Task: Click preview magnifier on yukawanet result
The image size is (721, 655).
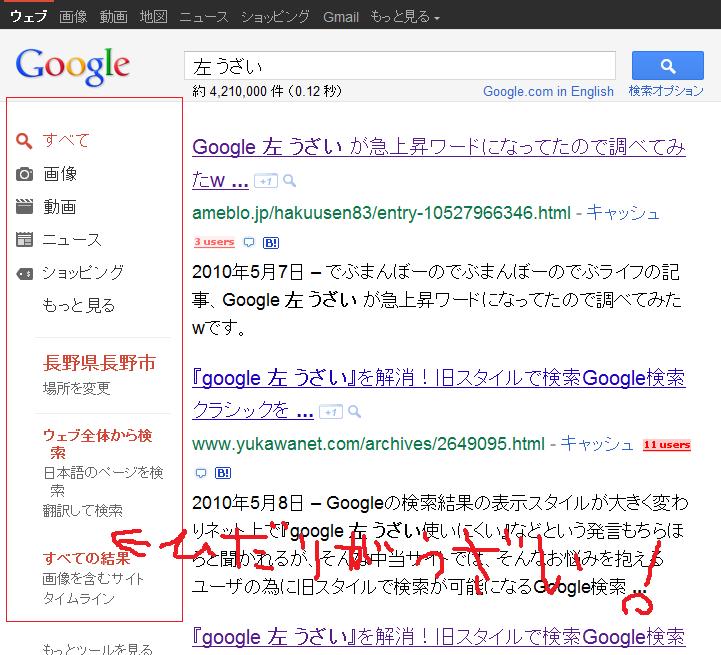Action: pyautogui.click(x=354, y=412)
